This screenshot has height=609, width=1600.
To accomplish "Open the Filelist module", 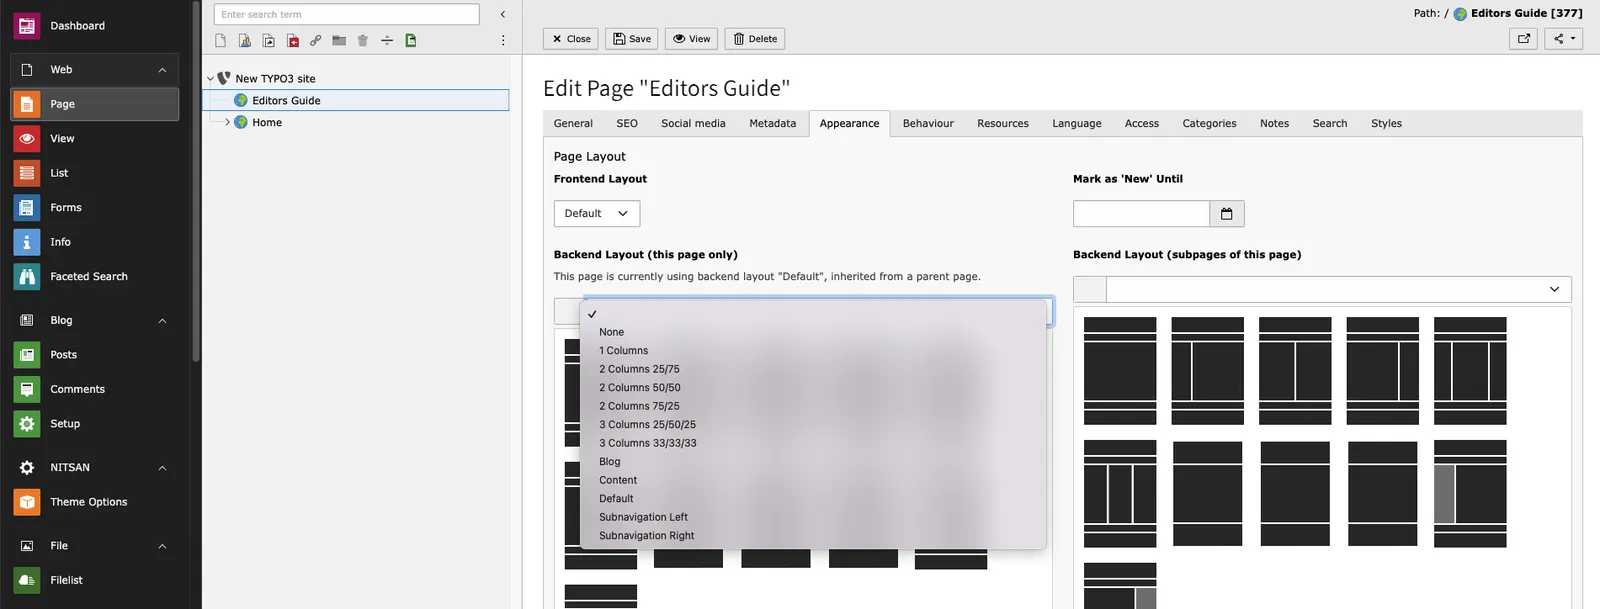I will (x=95, y=580).
